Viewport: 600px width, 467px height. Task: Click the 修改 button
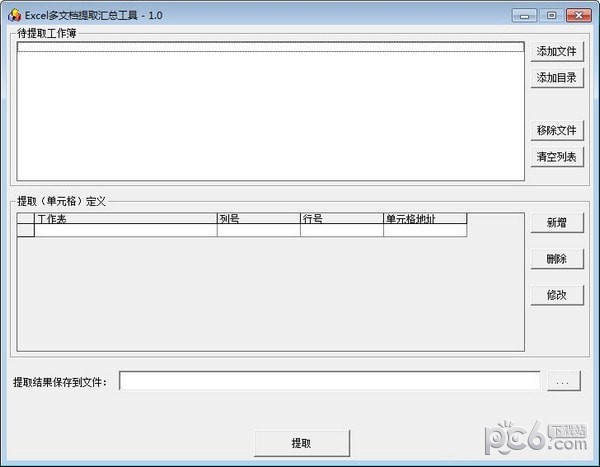(556, 294)
